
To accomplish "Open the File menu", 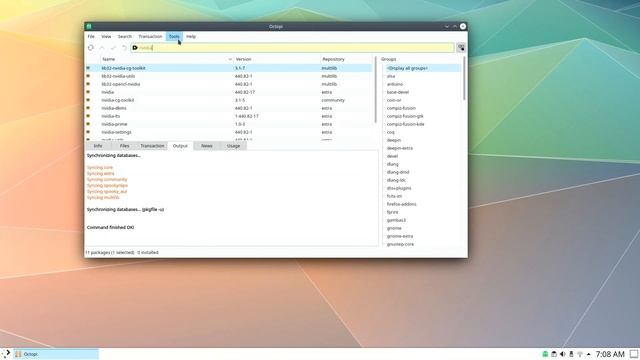I will 91,36.
